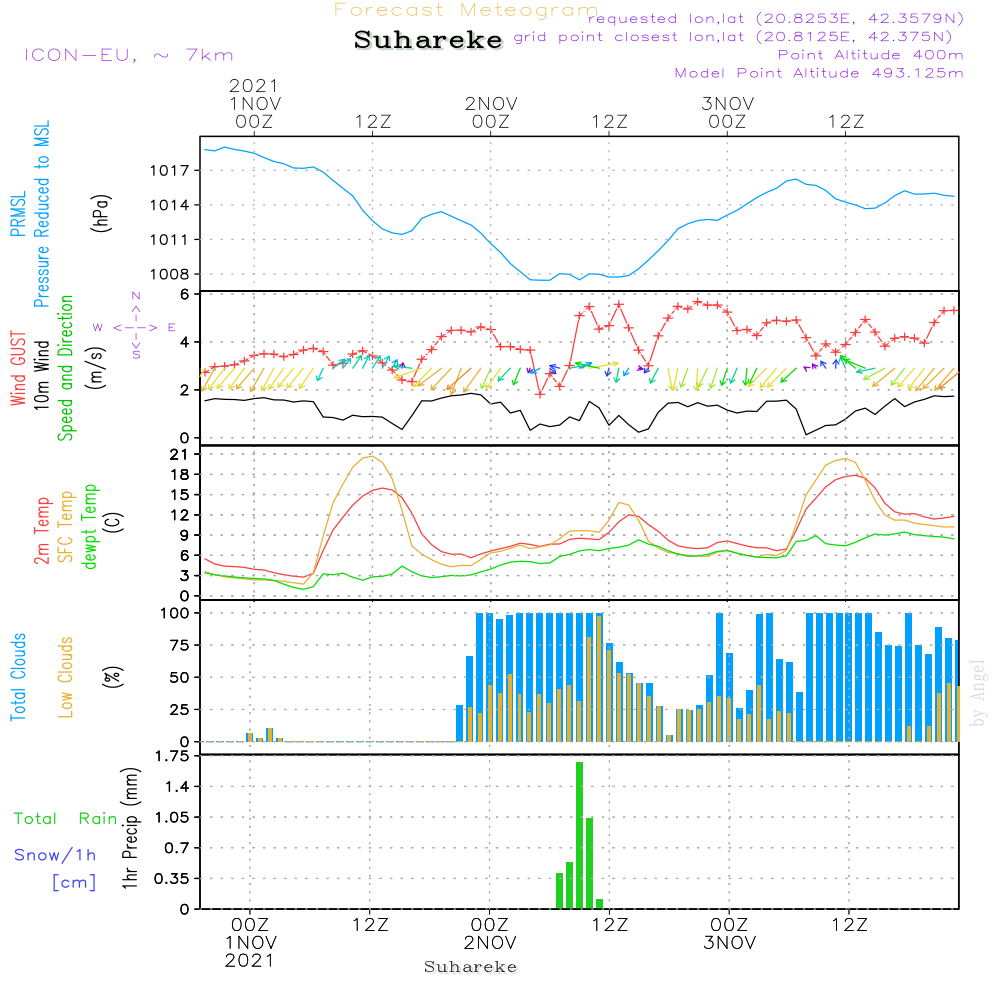Click 'Pressure Reduced to MSL' vertical label

click(41, 214)
